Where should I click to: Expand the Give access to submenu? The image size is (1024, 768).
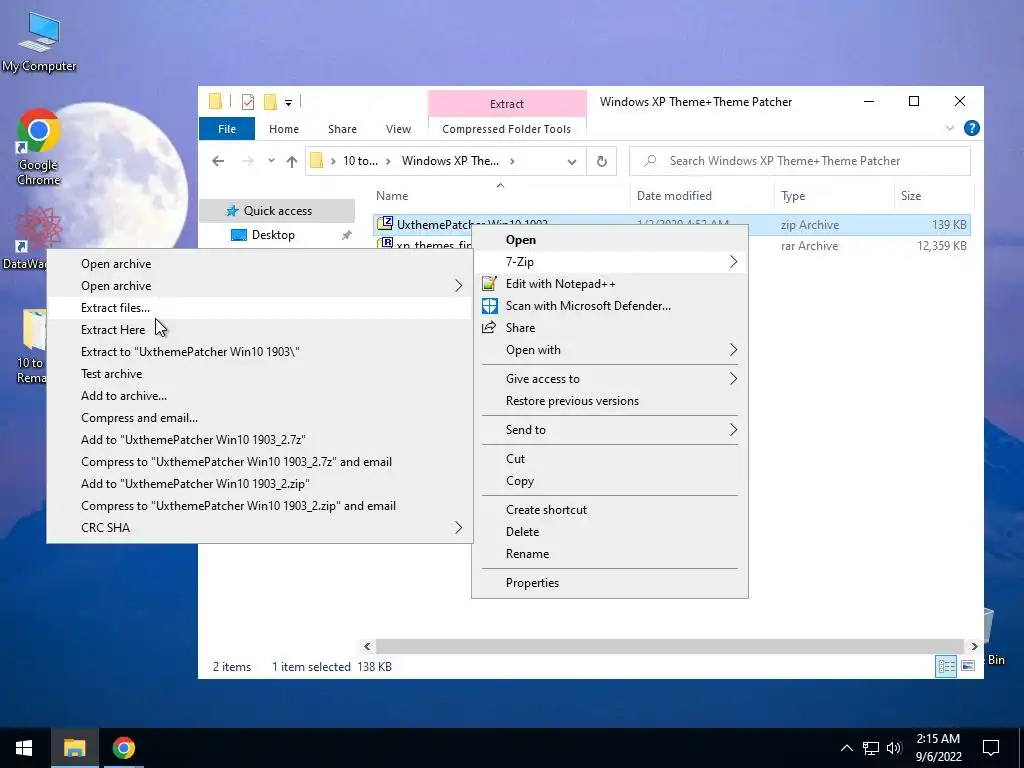click(x=609, y=379)
